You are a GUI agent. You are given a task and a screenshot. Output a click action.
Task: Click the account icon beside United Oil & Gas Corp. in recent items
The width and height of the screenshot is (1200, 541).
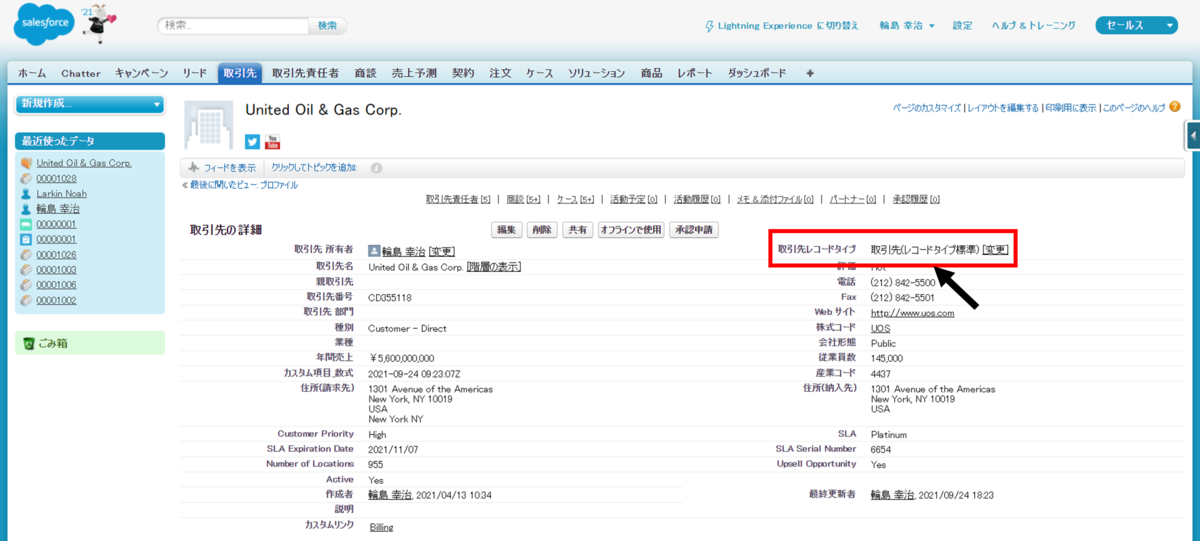coord(26,163)
